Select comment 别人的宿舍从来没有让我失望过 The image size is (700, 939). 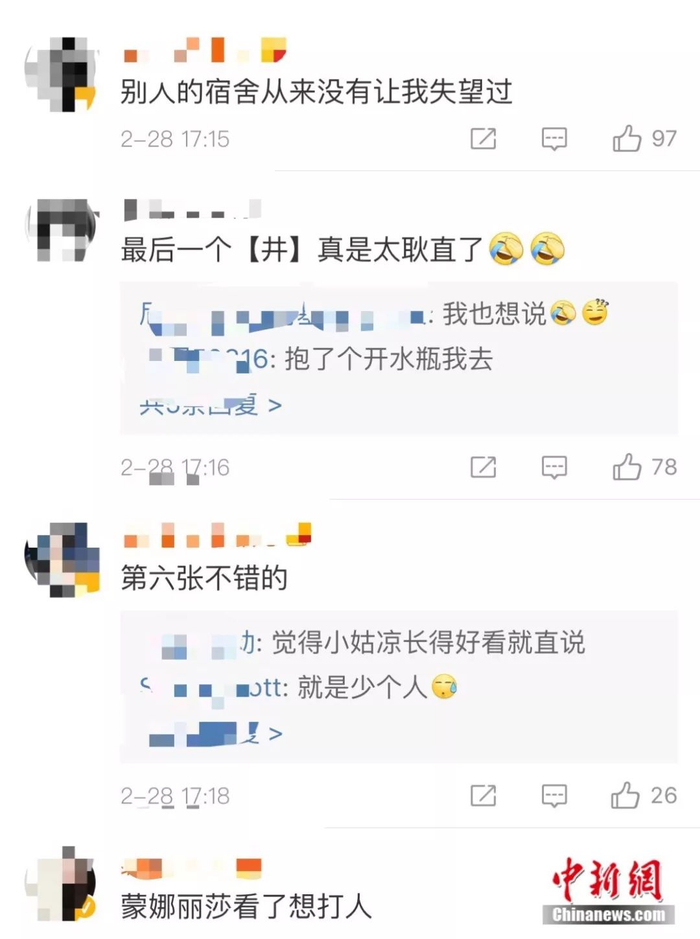(316, 92)
